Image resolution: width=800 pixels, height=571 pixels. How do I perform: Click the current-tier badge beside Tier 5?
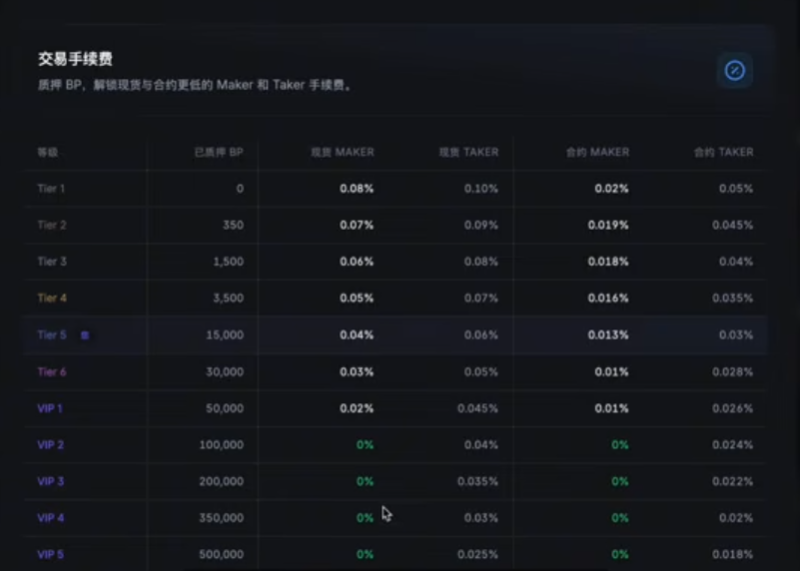[85, 335]
